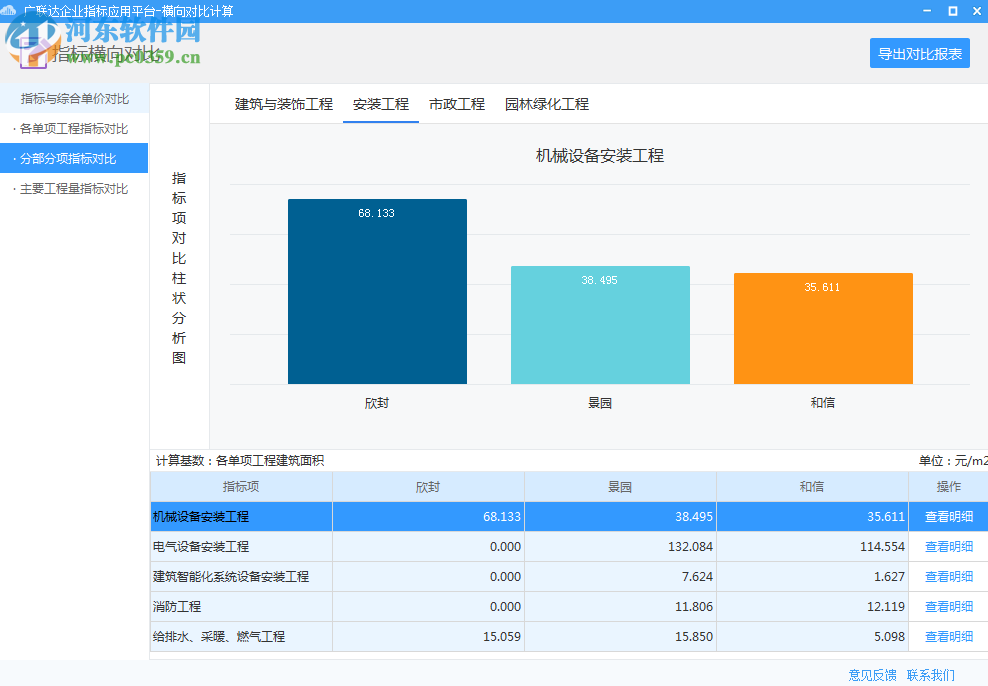The width and height of the screenshot is (988, 686).
Task: Switch to the 市政工程 tab
Action: tap(457, 104)
